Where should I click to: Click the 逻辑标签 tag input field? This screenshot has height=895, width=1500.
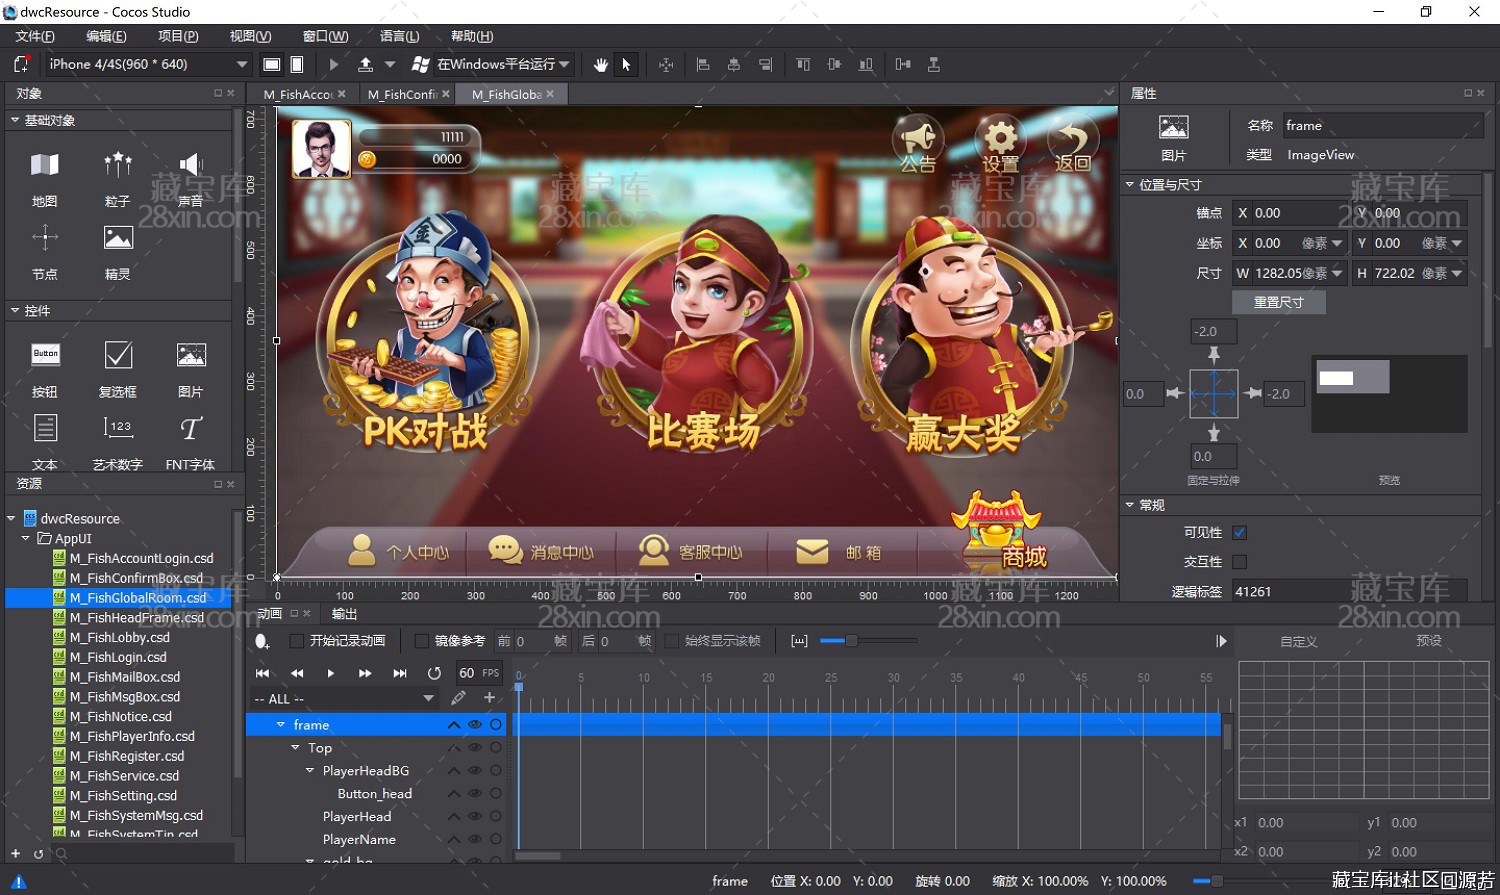[x=1349, y=591]
